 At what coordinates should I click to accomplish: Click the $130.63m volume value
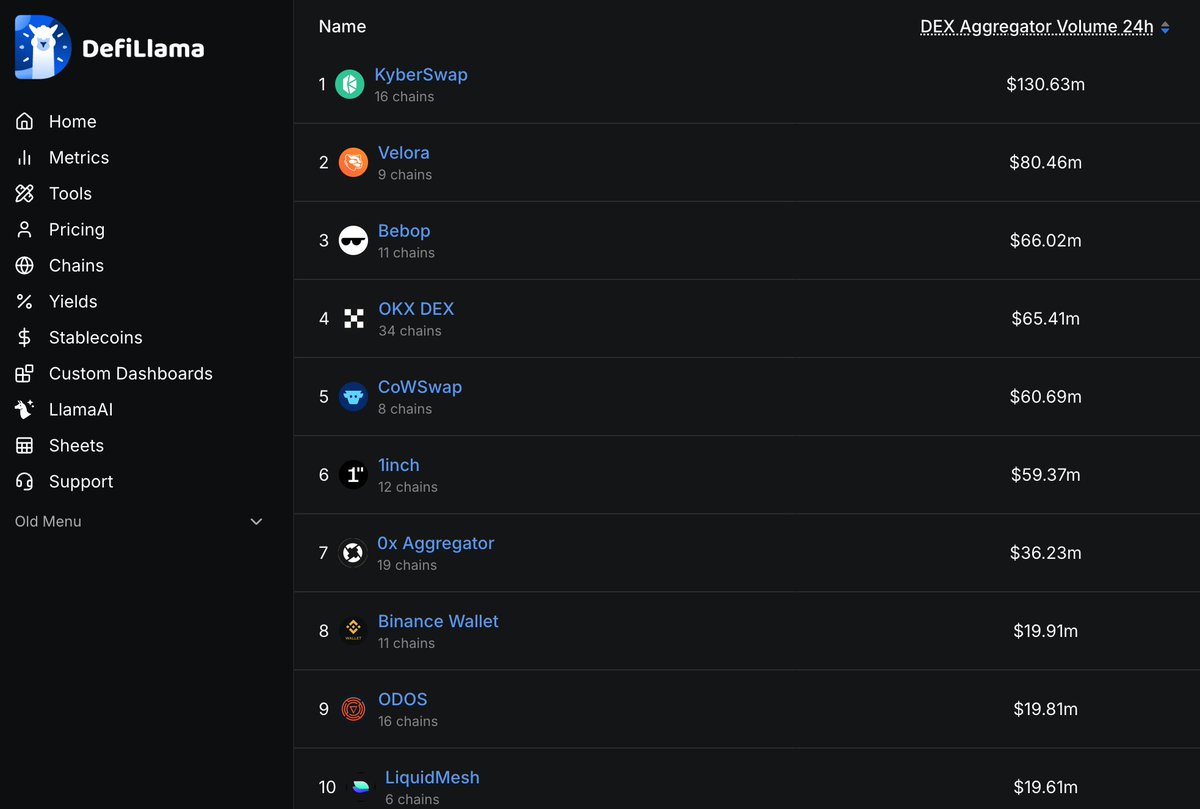(x=1046, y=84)
